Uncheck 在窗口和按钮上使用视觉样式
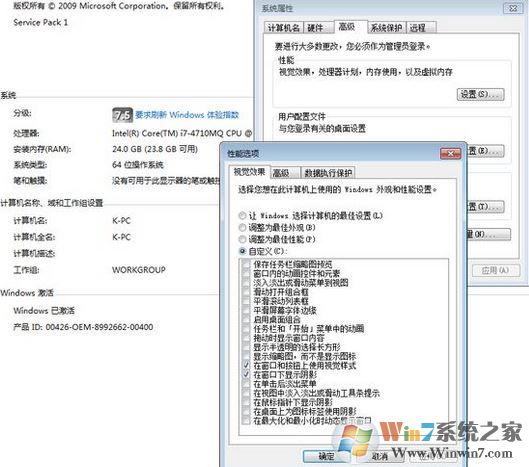529x467 pixels. tap(246, 365)
